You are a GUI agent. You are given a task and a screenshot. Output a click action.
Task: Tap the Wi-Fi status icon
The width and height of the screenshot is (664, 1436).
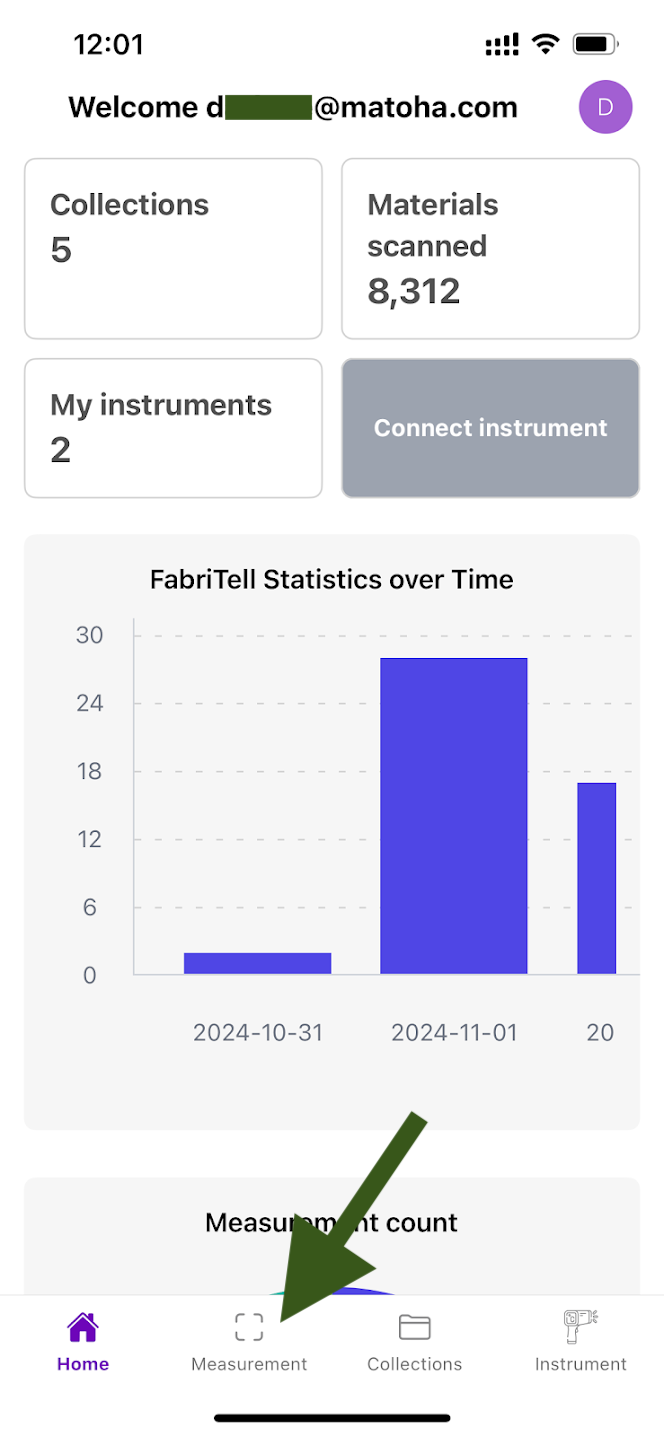(545, 44)
